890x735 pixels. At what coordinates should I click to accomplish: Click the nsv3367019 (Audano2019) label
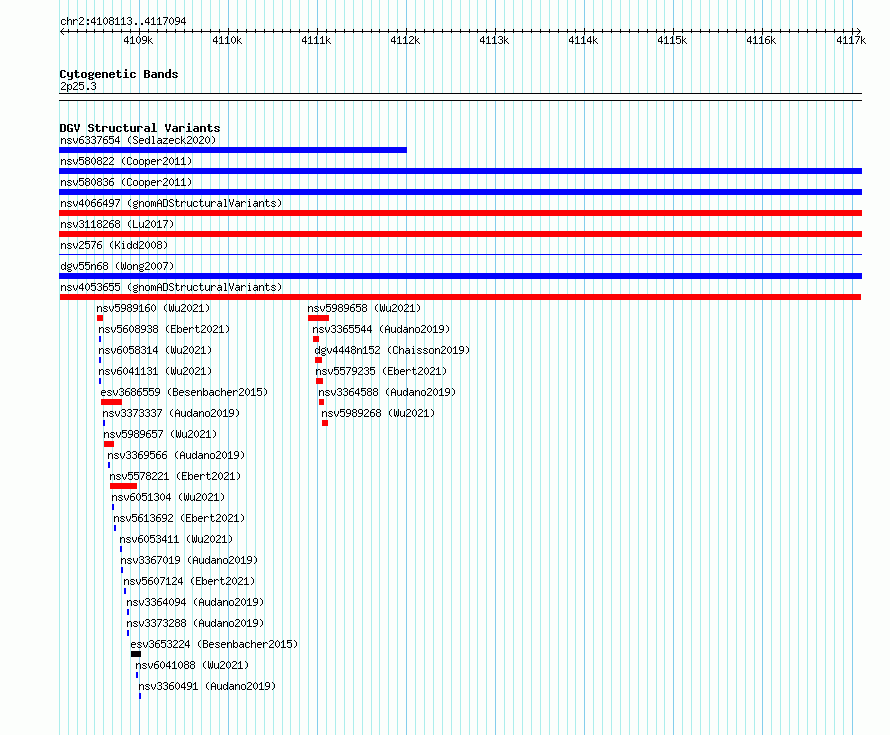(x=189, y=560)
